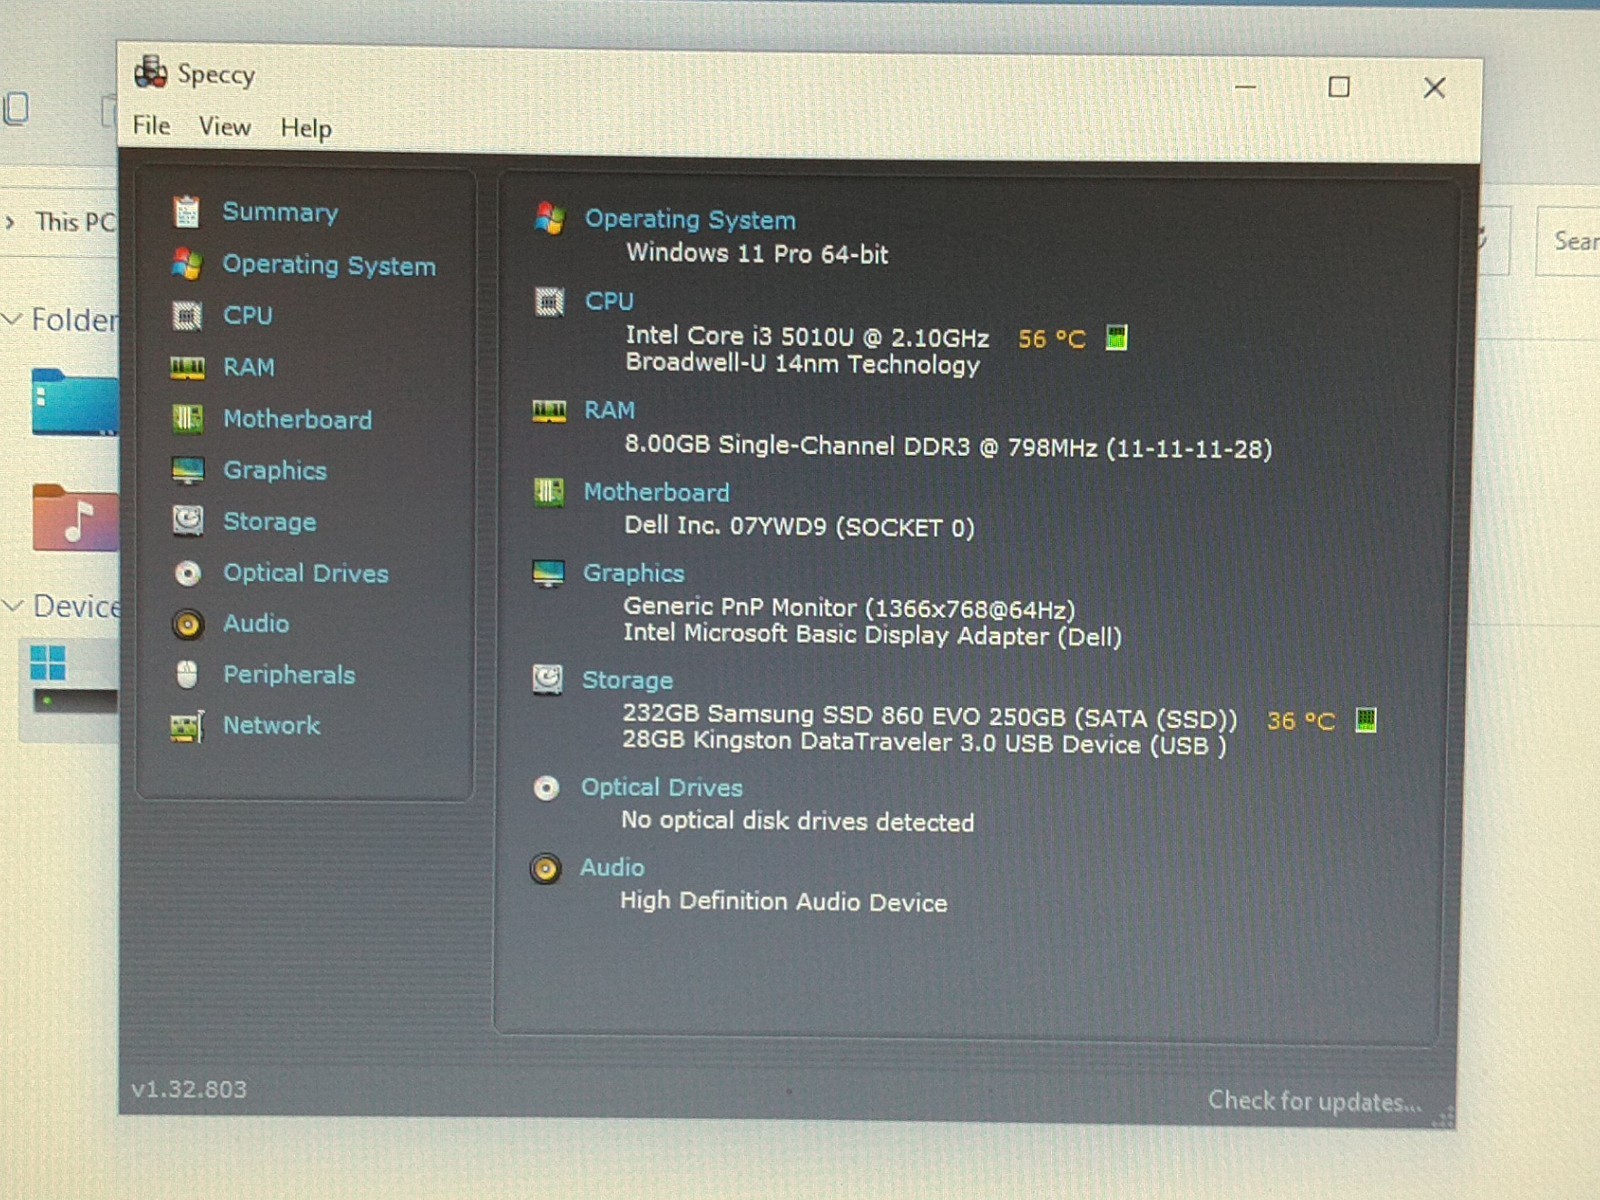
Task: Click the CPU temperature 56 °C reading
Action: (1052, 339)
